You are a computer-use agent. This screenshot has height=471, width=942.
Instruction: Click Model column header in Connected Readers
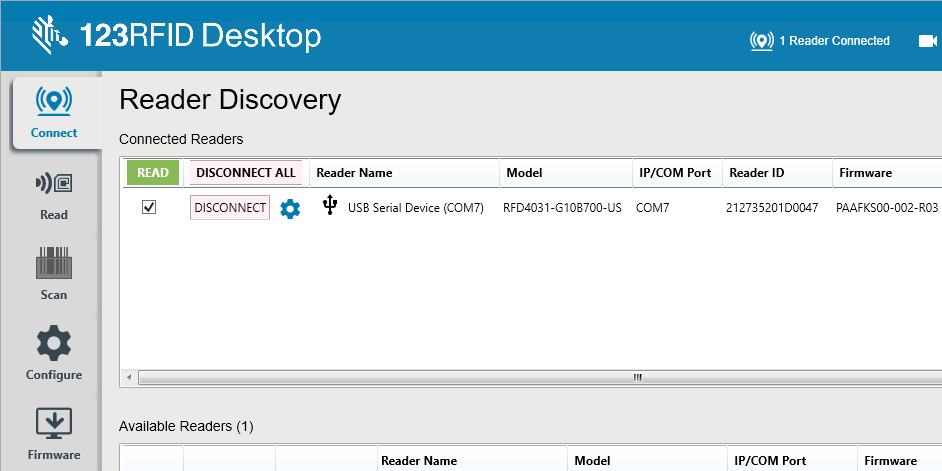[x=525, y=173]
